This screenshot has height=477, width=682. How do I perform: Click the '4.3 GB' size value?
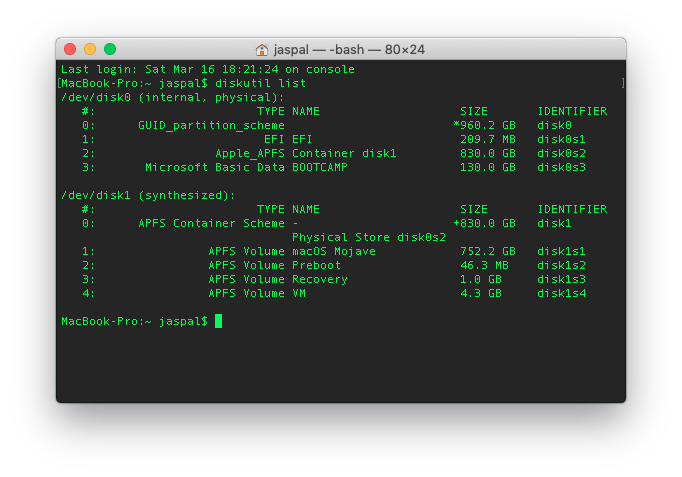pyautogui.click(x=481, y=293)
